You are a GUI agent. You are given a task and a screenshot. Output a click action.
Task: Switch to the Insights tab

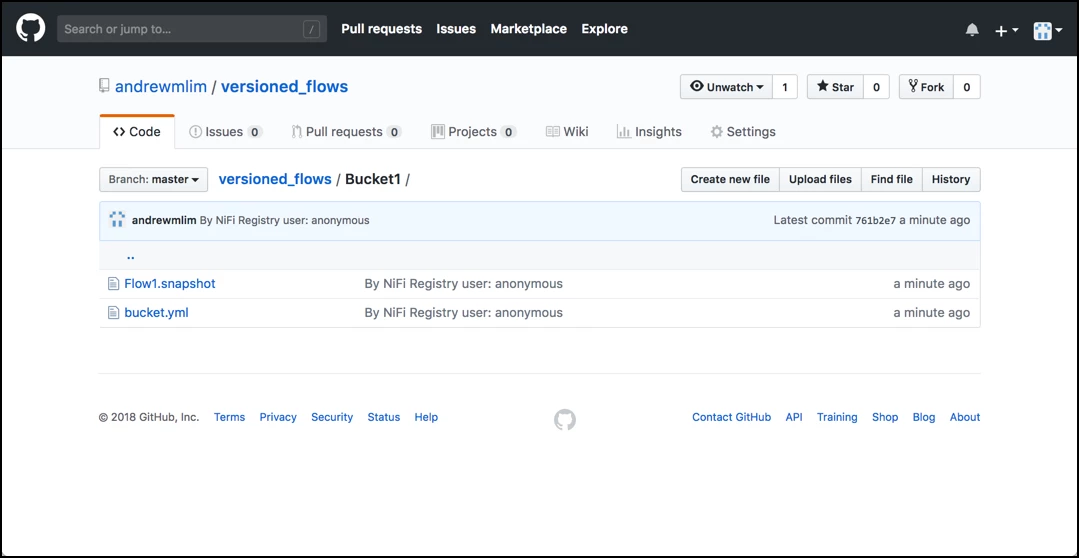[649, 131]
